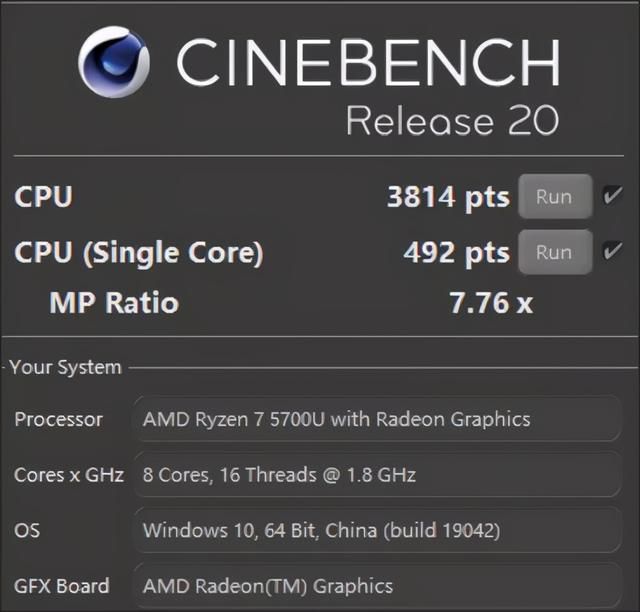This screenshot has width=640, height=612.
Task: Toggle the checkbox beside Single Core test
Action: 613,251
